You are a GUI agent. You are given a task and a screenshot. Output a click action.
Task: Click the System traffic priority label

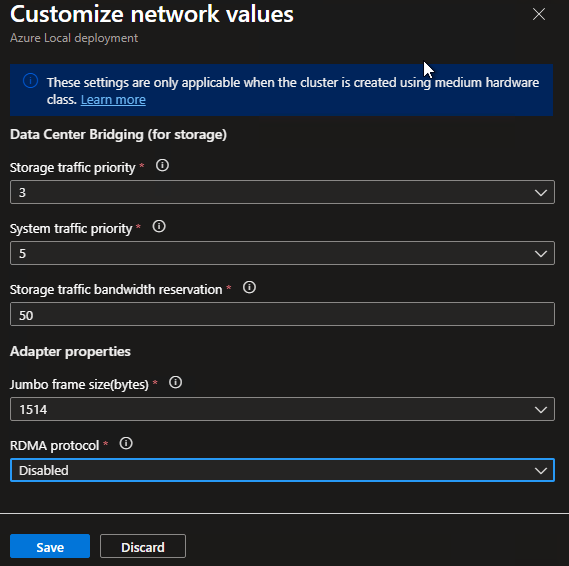(71, 229)
